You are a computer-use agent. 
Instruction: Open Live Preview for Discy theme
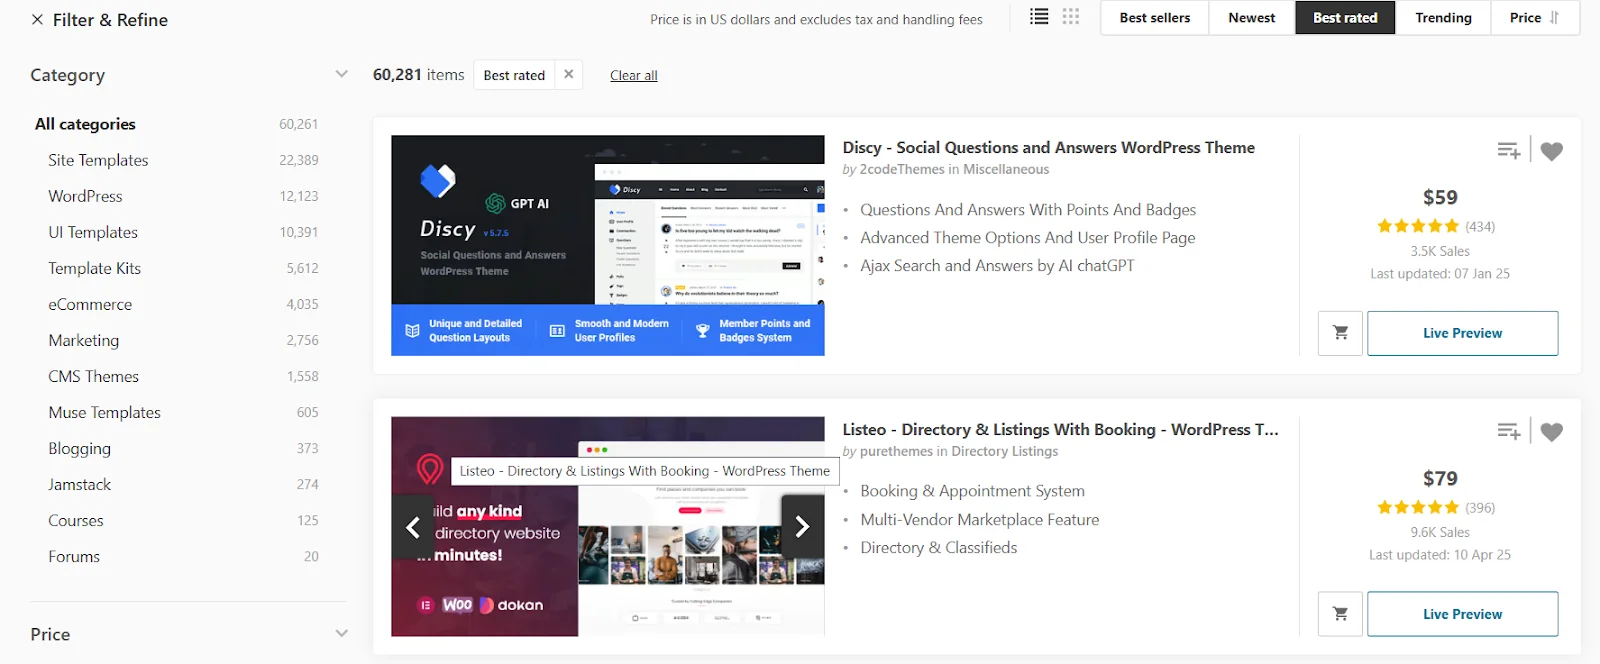[x=1462, y=333]
